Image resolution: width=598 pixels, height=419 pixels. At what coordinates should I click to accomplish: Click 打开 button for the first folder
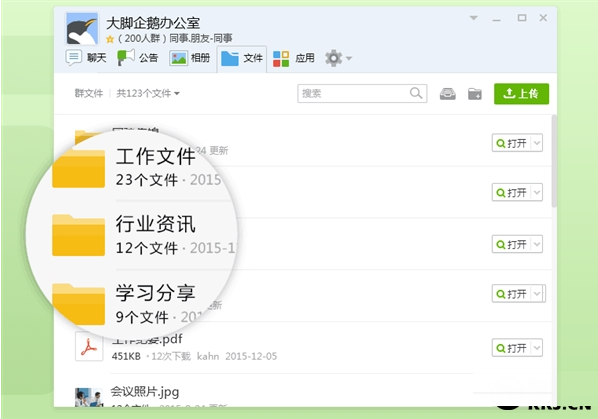tap(511, 143)
